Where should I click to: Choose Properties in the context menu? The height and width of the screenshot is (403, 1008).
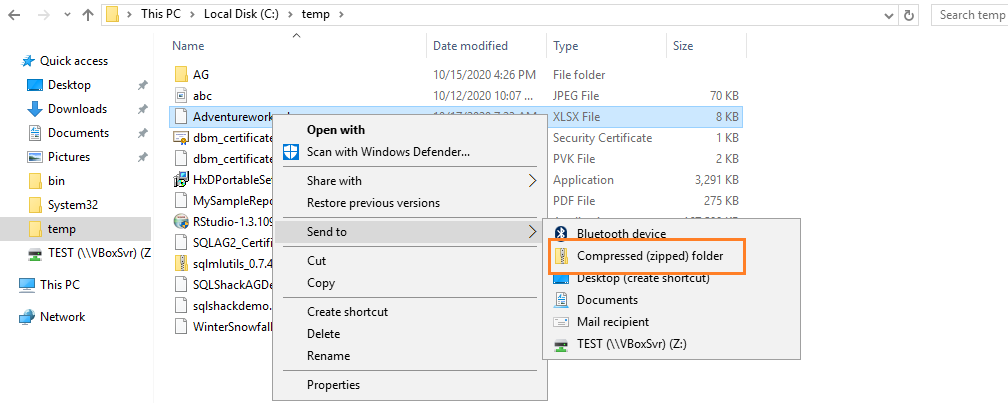(333, 385)
